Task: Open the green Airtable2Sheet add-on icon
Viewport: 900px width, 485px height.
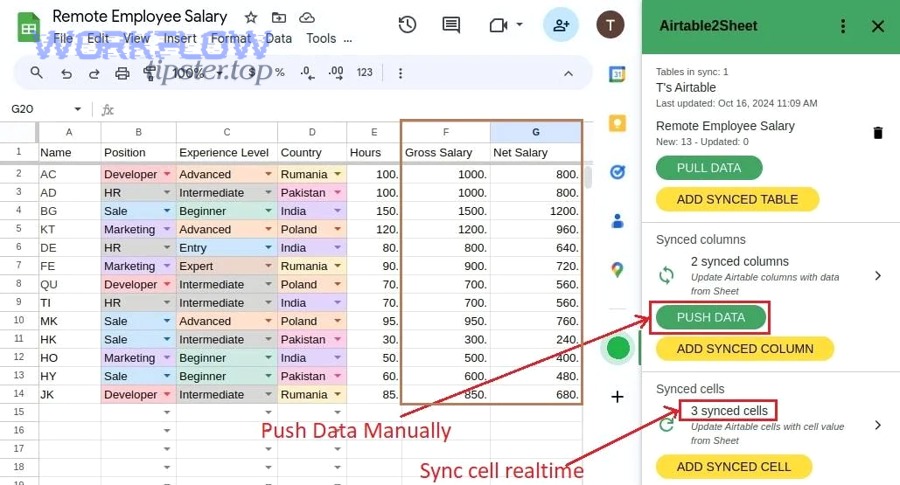Action: [x=618, y=348]
